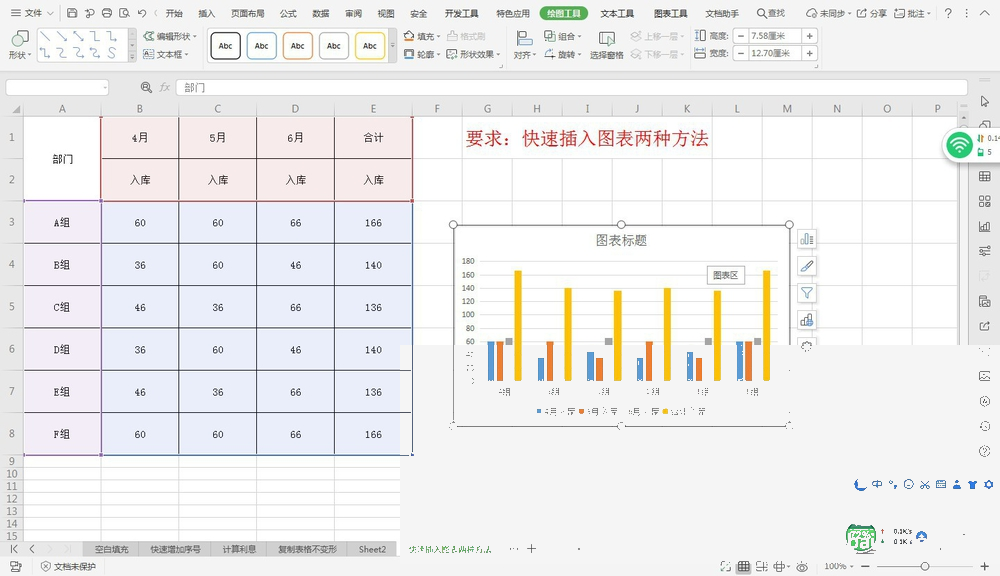Click the chart style brush button
Screen dimensions: 1000x576
807,266
